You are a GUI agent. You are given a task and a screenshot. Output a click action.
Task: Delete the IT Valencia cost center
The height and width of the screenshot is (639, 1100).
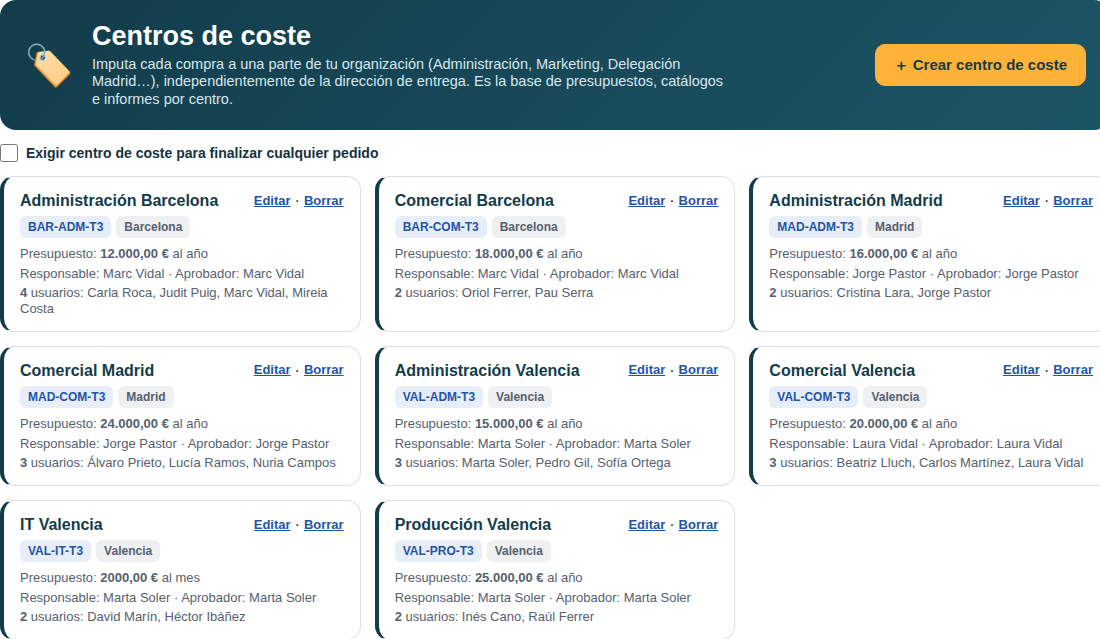[x=323, y=525]
